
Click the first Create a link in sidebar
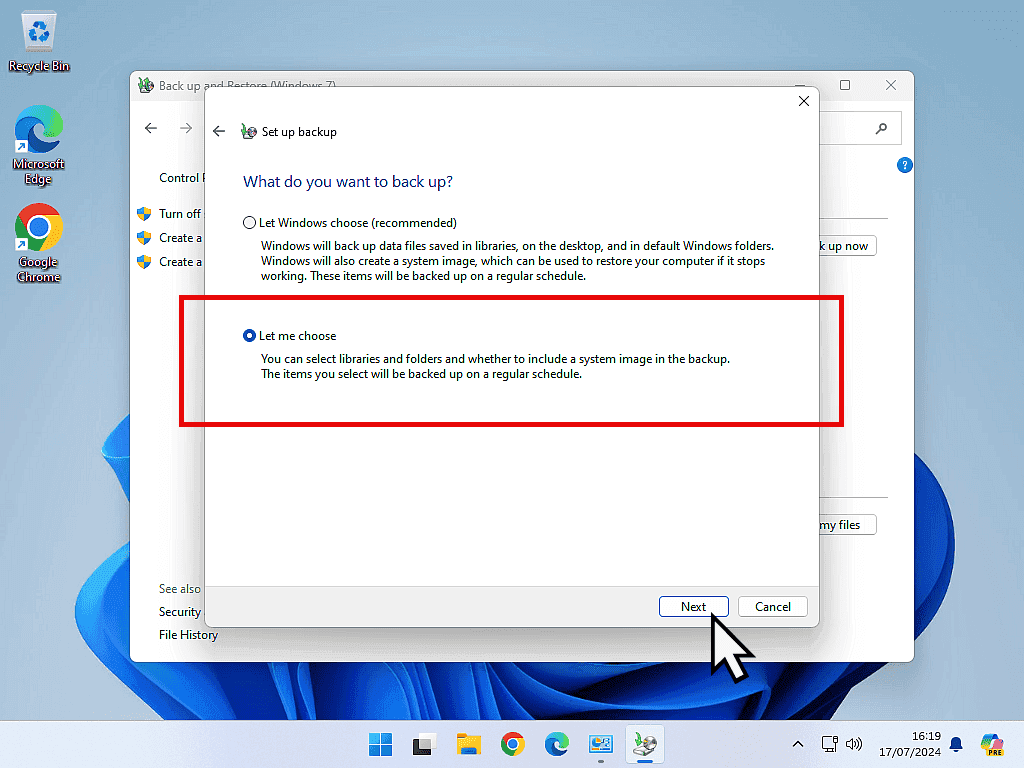click(x=180, y=238)
